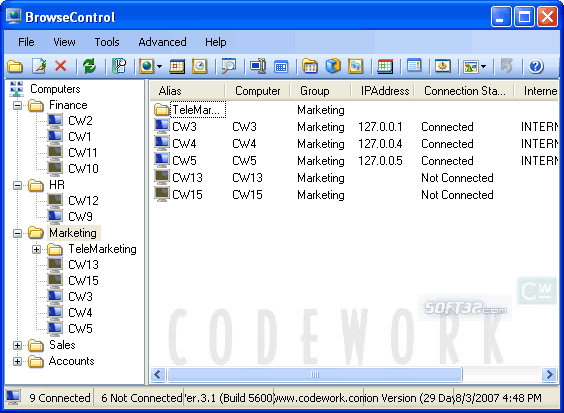This screenshot has height=413, width=564.
Task: Select the Finance folder in the tree
Action: (x=68, y=105)
